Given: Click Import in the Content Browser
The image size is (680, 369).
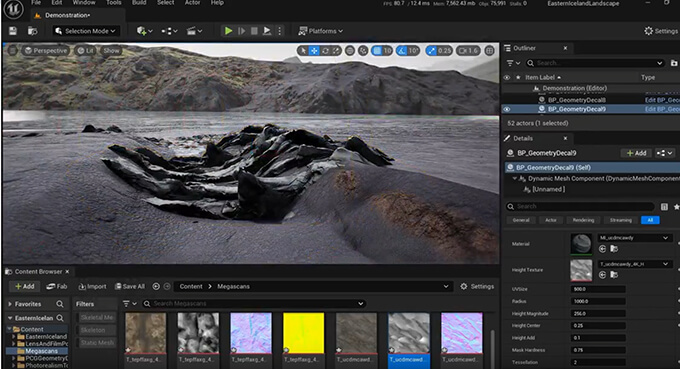Looking at the screenshot, I should [92, 287].
